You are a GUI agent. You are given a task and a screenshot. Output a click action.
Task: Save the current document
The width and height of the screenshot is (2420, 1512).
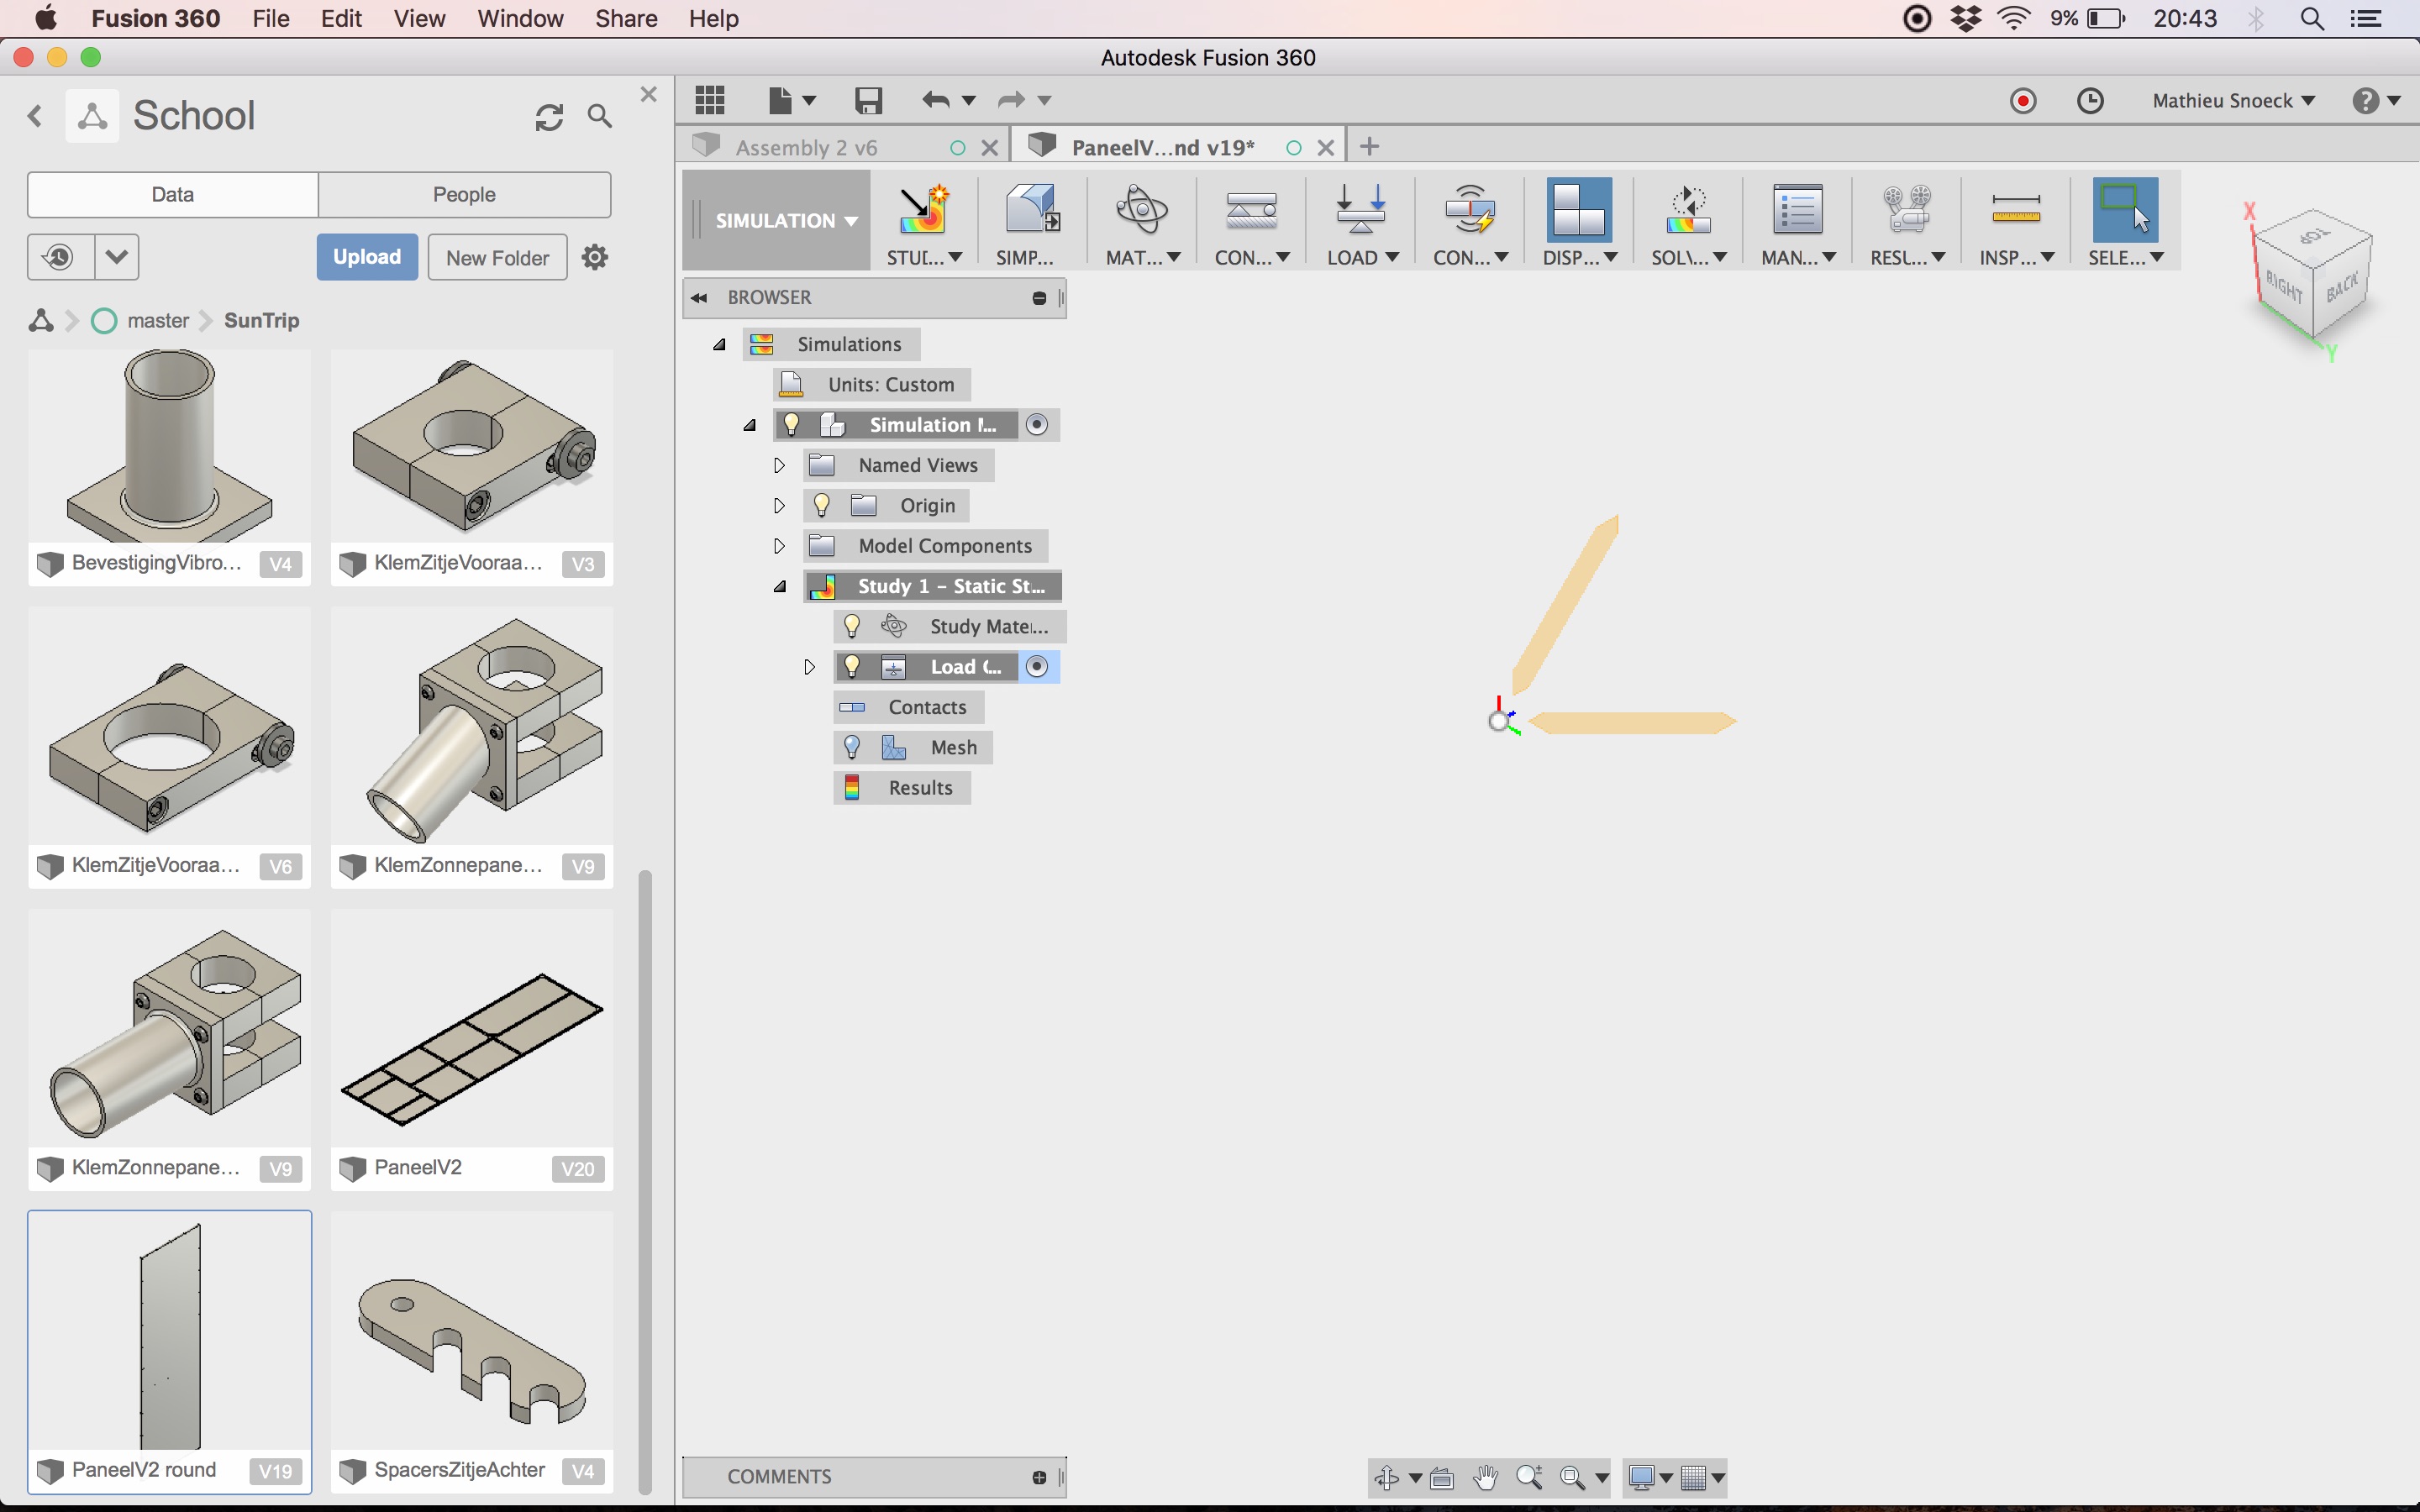[x=868, y=100]
